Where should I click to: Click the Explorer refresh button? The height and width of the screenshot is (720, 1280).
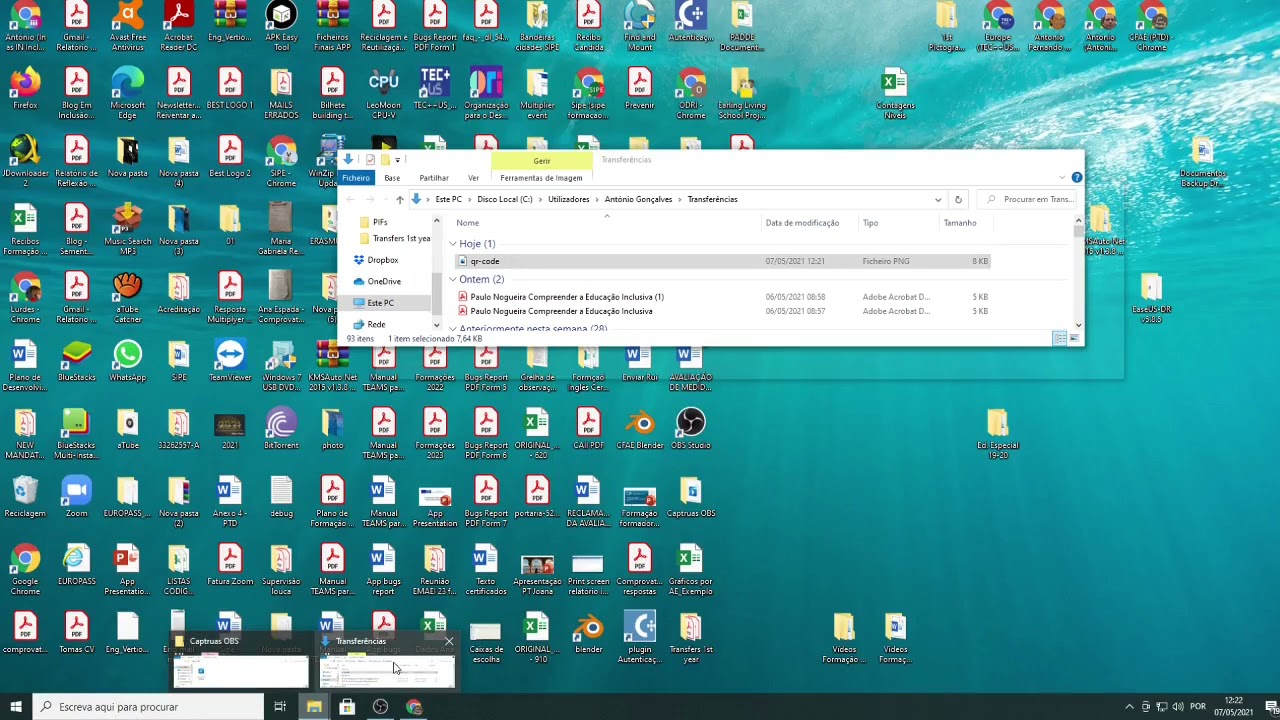pos(958,199)
